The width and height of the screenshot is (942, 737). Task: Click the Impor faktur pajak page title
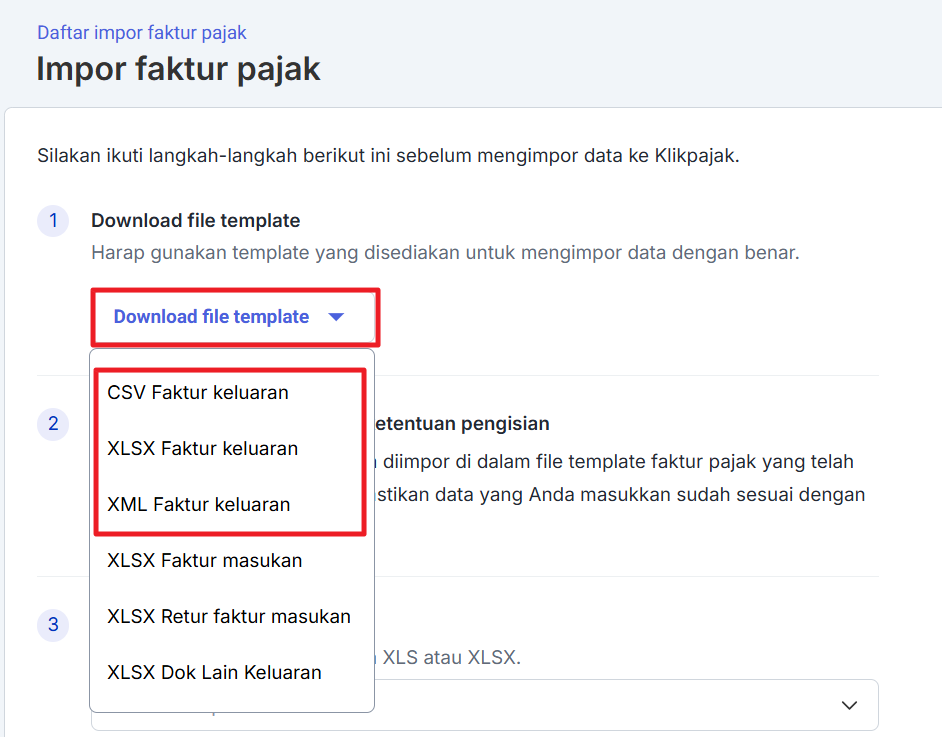click(179, 69)
